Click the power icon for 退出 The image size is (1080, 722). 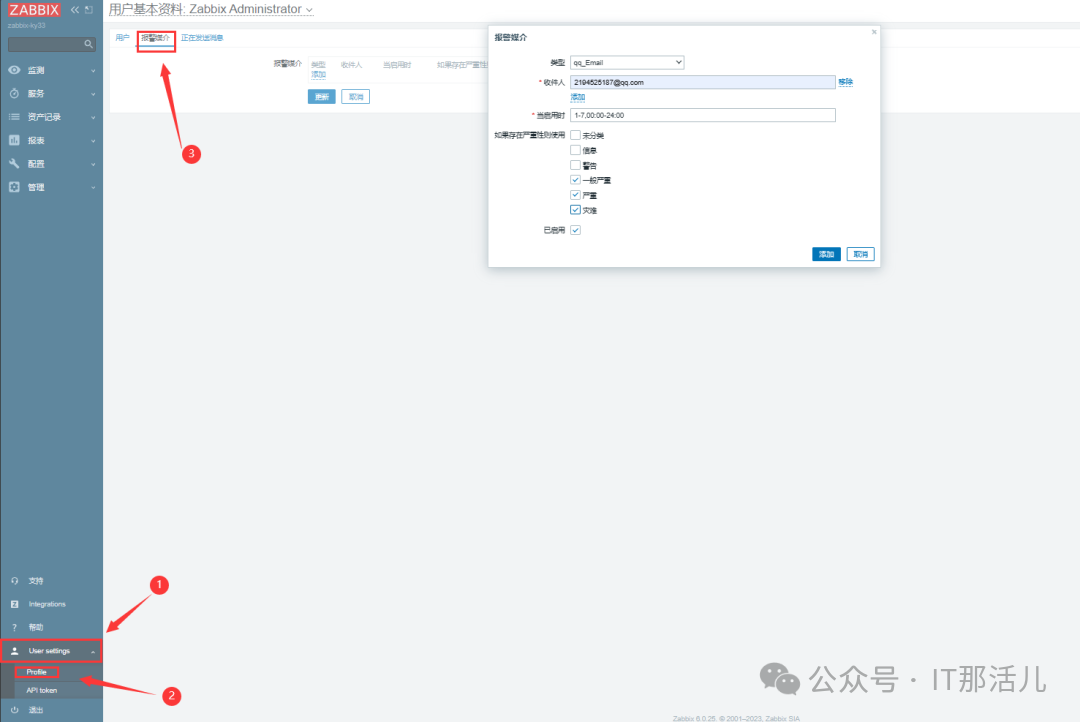click(x=14, y=710)
